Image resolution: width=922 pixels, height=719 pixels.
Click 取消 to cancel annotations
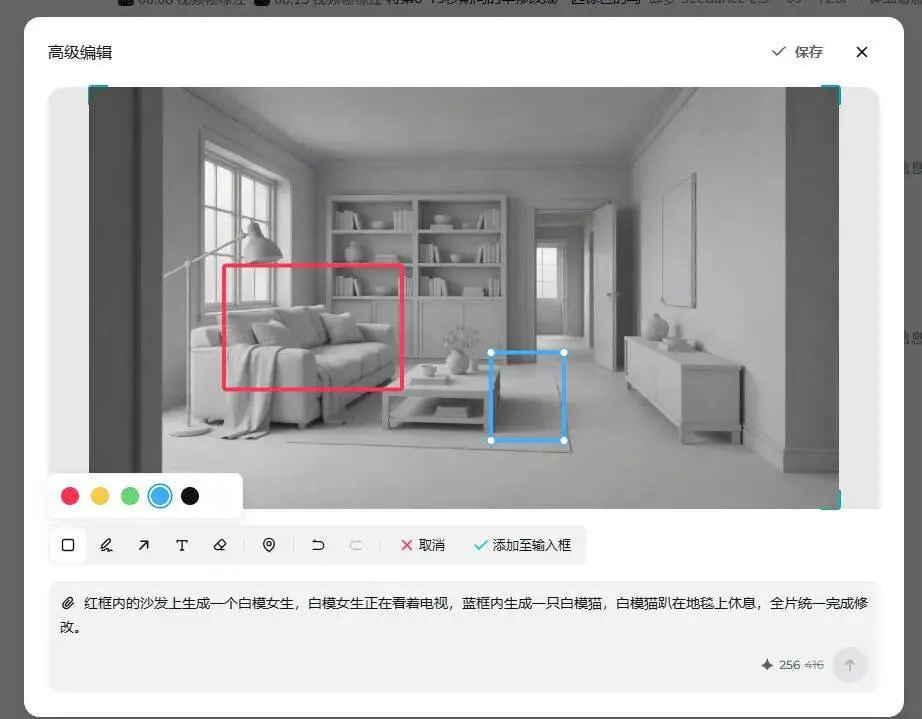(423, 545)
